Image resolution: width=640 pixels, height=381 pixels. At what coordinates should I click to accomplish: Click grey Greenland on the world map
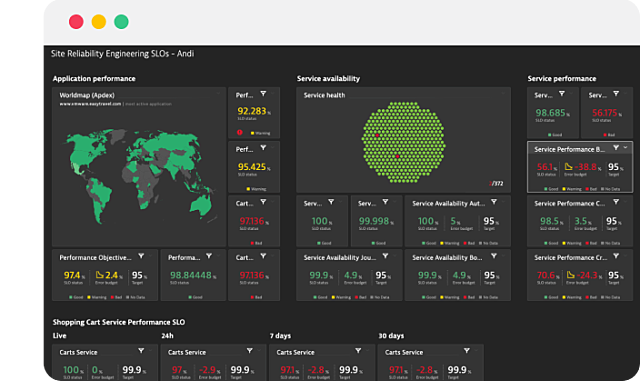(118, 135)
